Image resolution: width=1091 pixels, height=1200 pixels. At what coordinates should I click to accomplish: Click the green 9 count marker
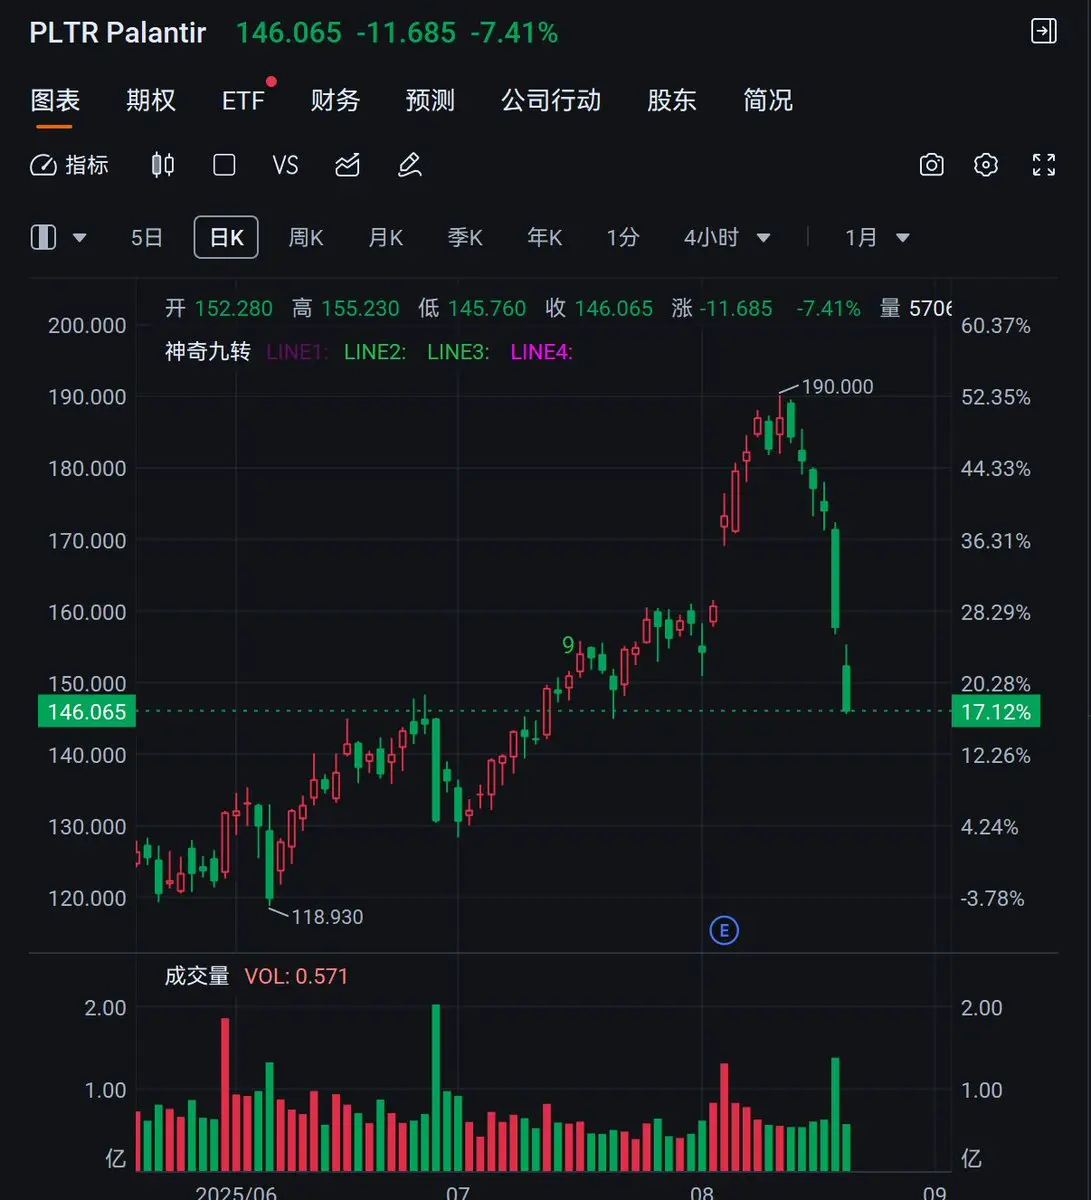tap(568, 645)
